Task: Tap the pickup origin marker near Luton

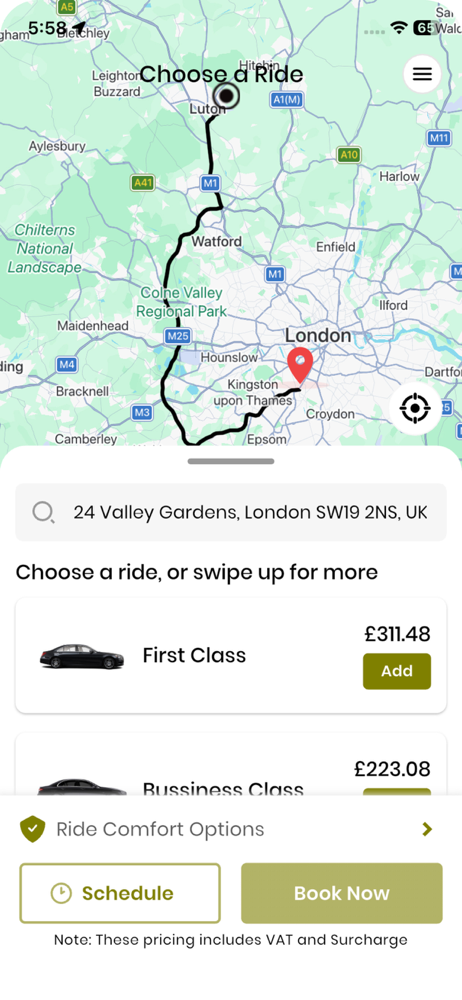Action: (226, 96)
